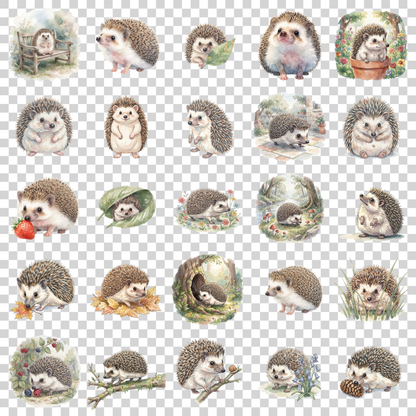The image size is (416, 416).
Task: Choose the hedgehog resting on a pile of autumn leaves
Action: [126, 291]
